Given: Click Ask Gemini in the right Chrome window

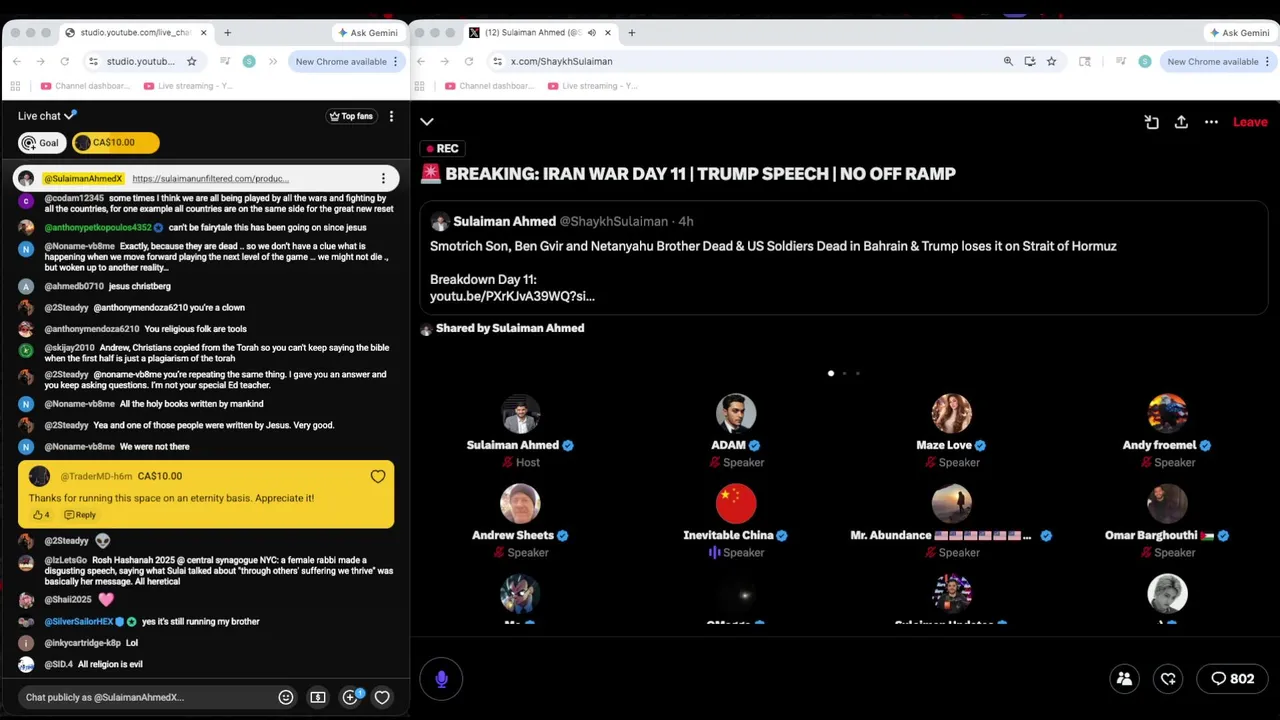Looking at the screenshot, I should [1240, 33].
